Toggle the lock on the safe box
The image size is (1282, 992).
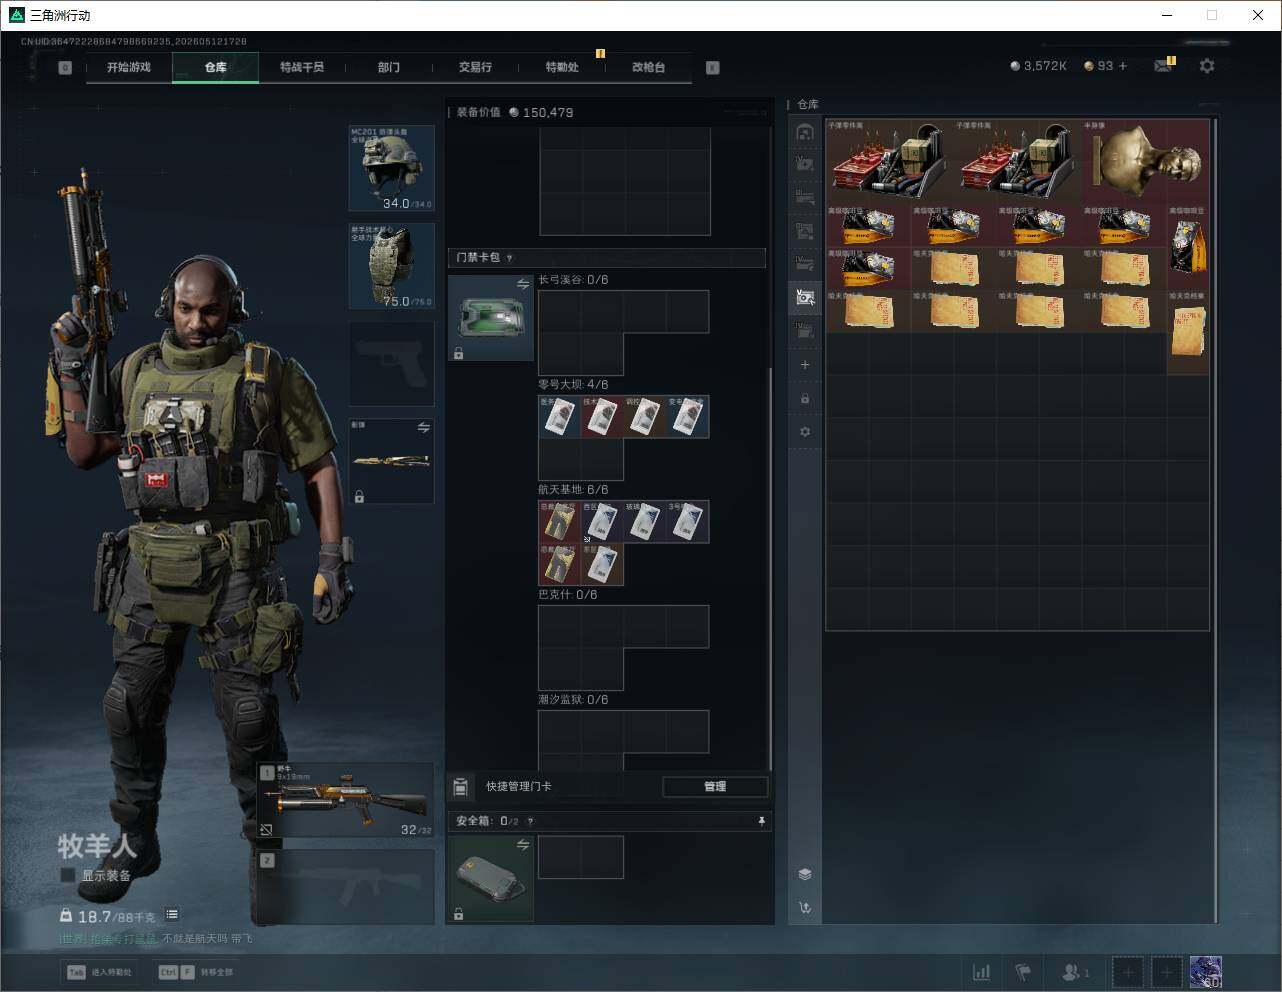tap(458, 914)
